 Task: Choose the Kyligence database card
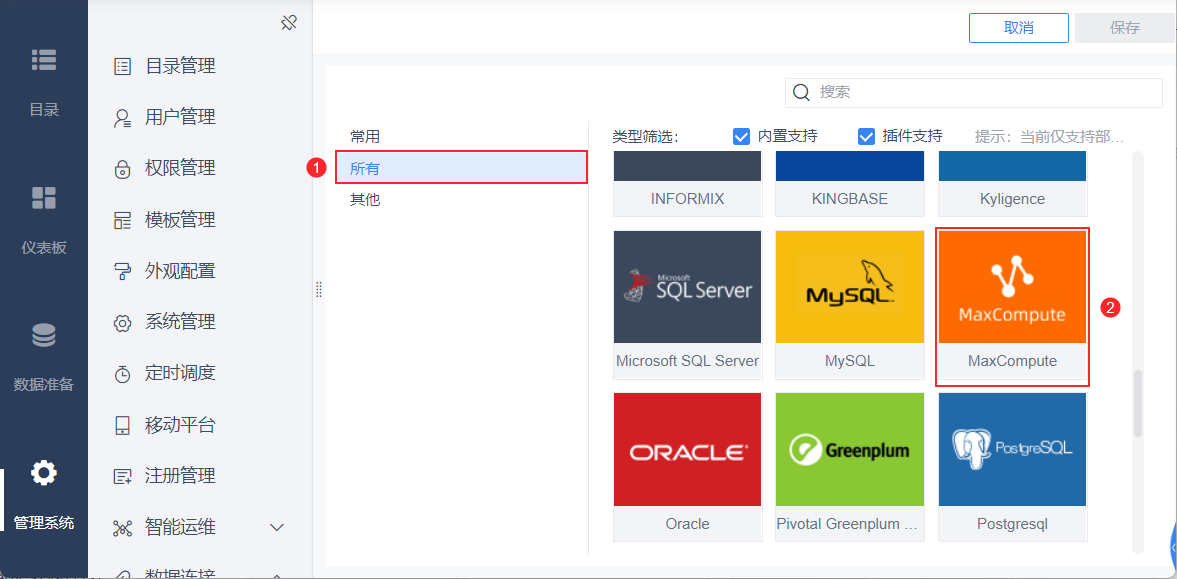point(1013,184)
